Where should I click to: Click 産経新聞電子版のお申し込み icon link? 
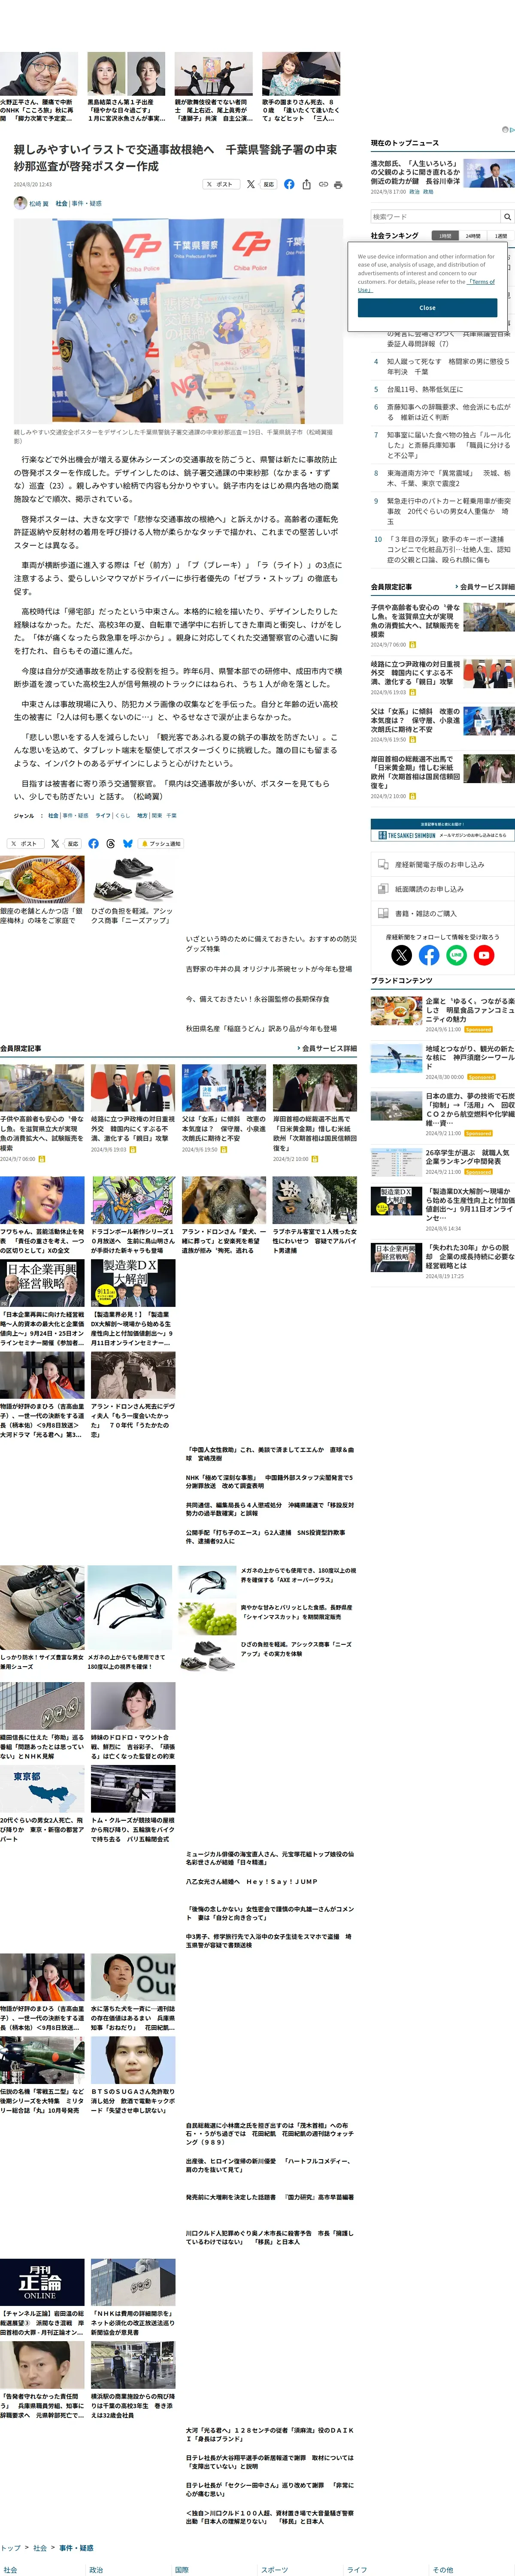point(442,864)
